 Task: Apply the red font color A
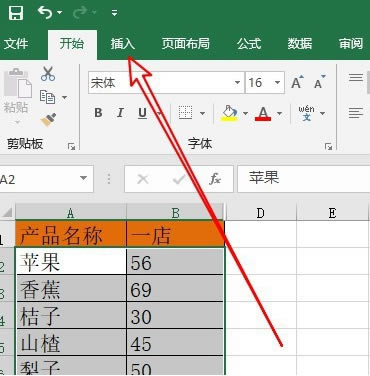pos(263,113)
